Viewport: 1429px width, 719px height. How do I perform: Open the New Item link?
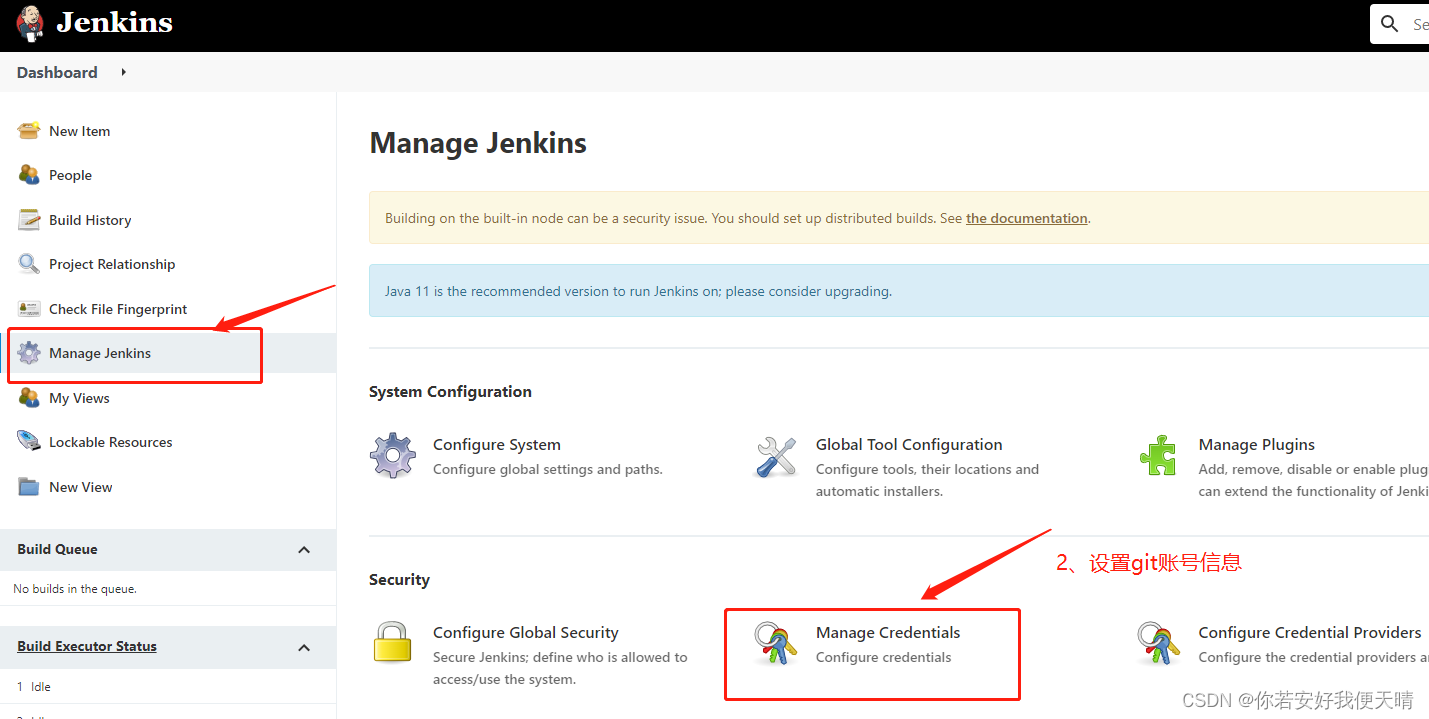click(x=79, y=131)
